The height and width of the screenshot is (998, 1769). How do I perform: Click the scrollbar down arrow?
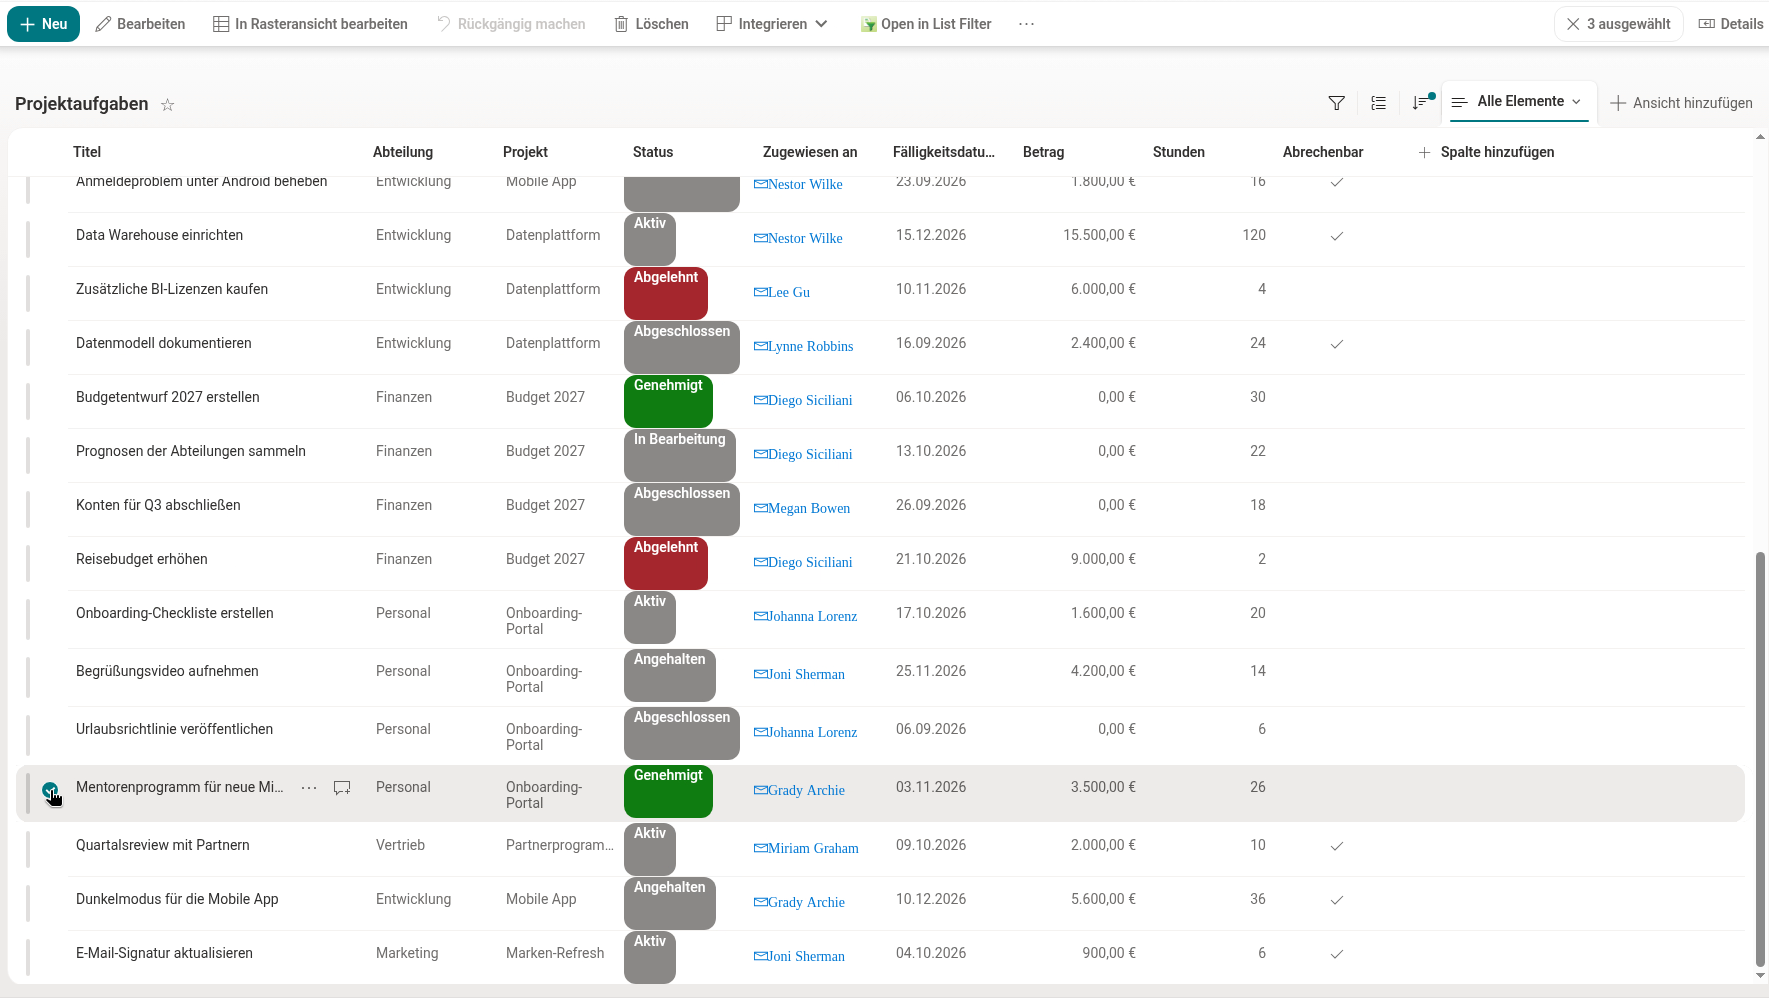click(1760, 976)
